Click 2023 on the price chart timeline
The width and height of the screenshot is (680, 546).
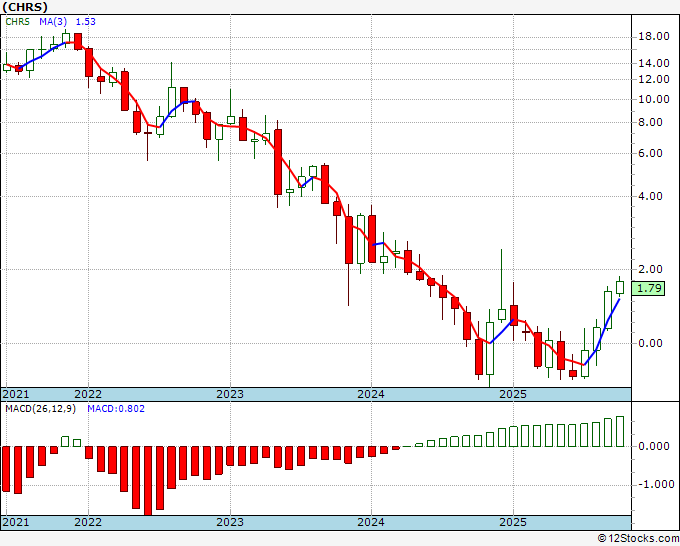coord(230,394)
